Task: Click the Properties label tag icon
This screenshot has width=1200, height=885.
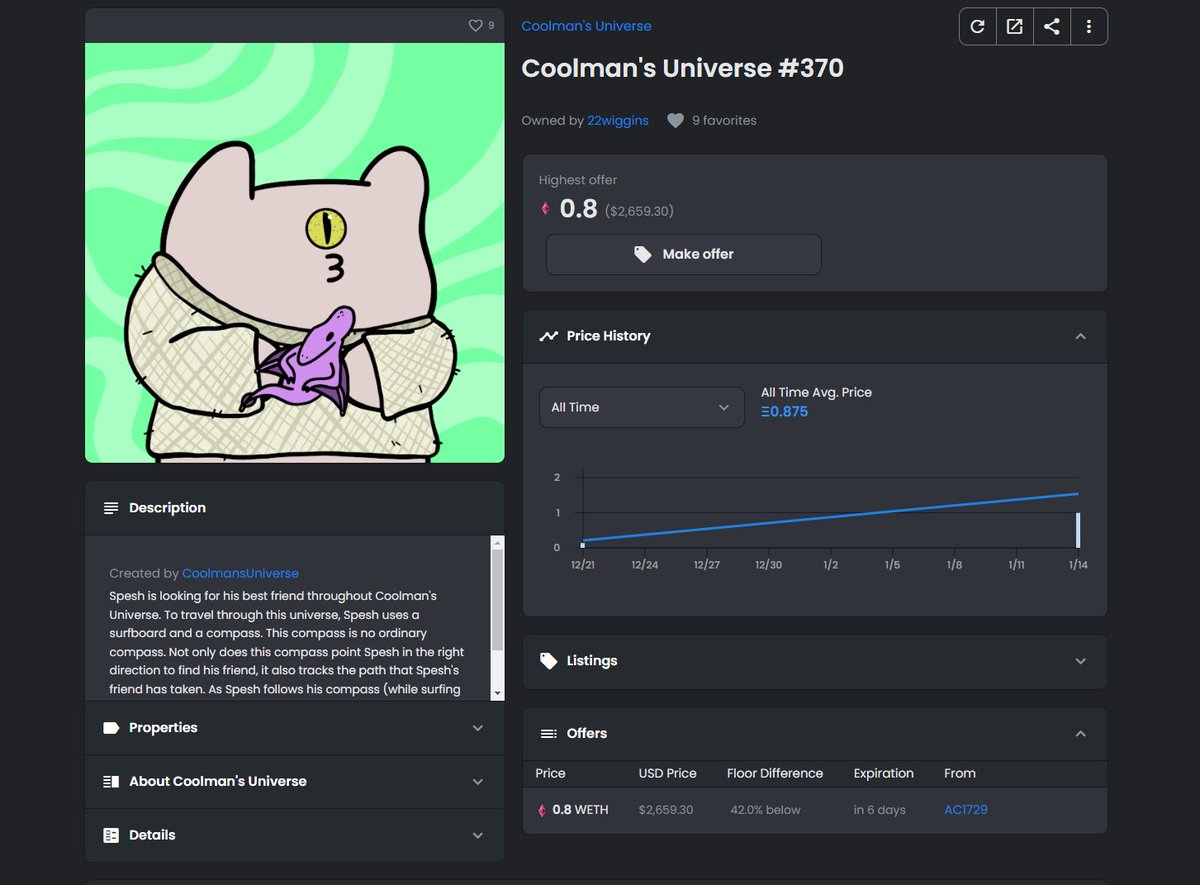Action: click(x=111, y=728)
